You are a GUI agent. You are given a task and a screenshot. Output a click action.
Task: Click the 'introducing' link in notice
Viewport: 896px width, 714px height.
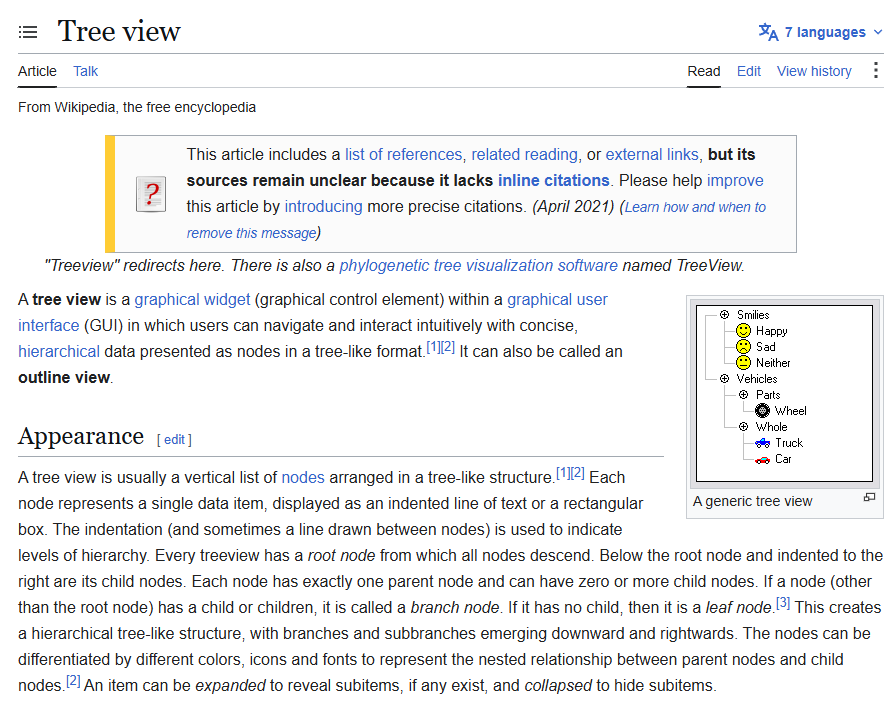click(x=323, y=207)
